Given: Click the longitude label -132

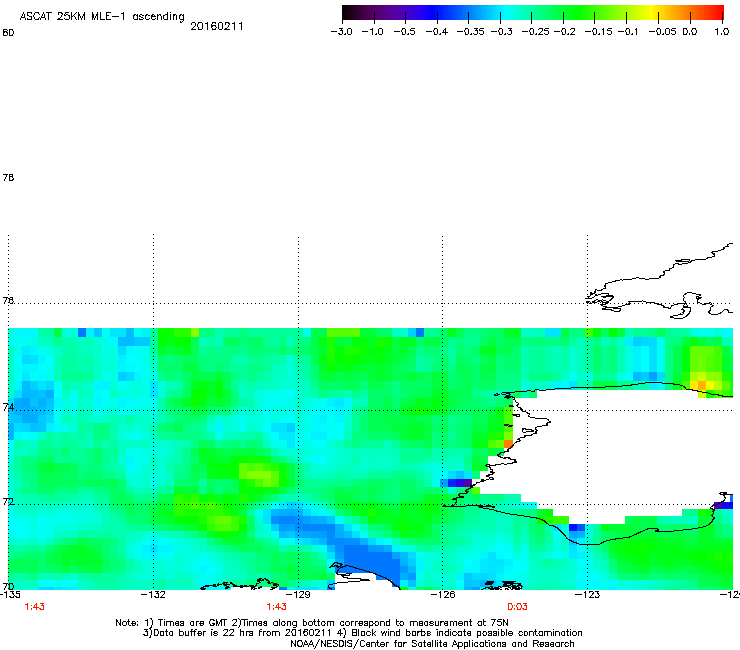Looking at the screenshot, I should click(x=153, y=595).
